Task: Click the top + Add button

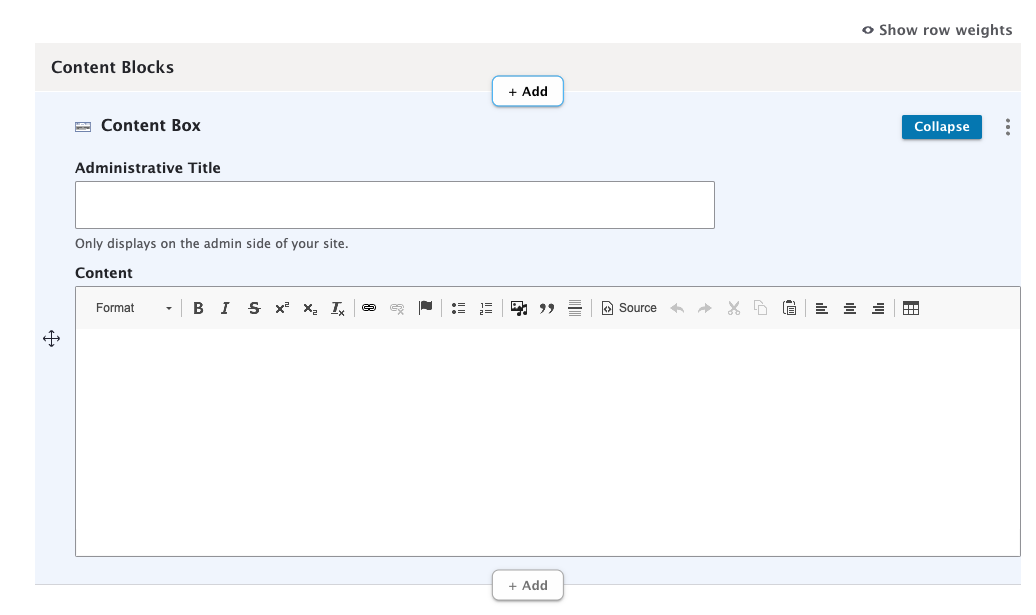Action: click(x=527, y=91)
